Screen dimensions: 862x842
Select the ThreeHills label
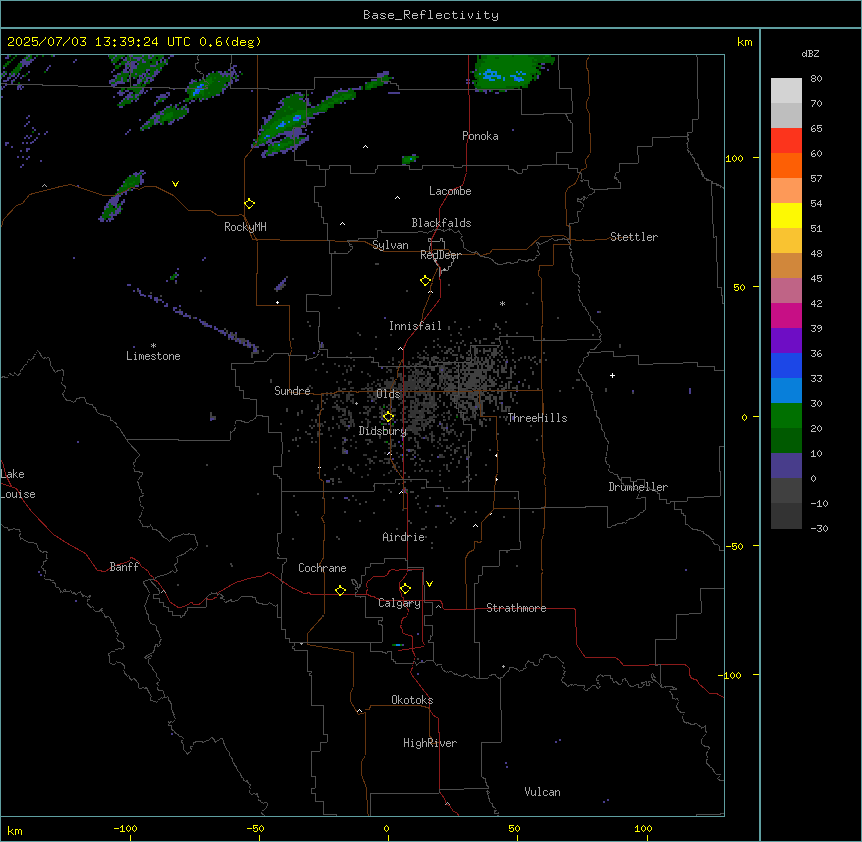(x=537, y=418)
